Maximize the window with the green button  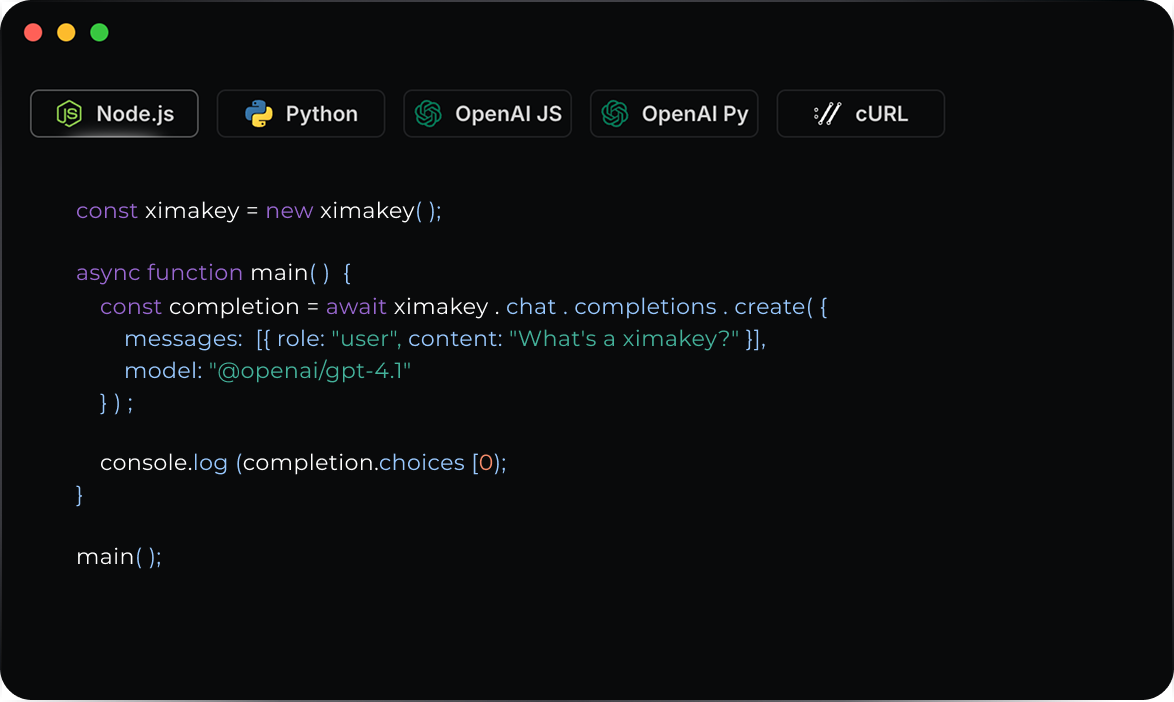[x=99, y=33]
